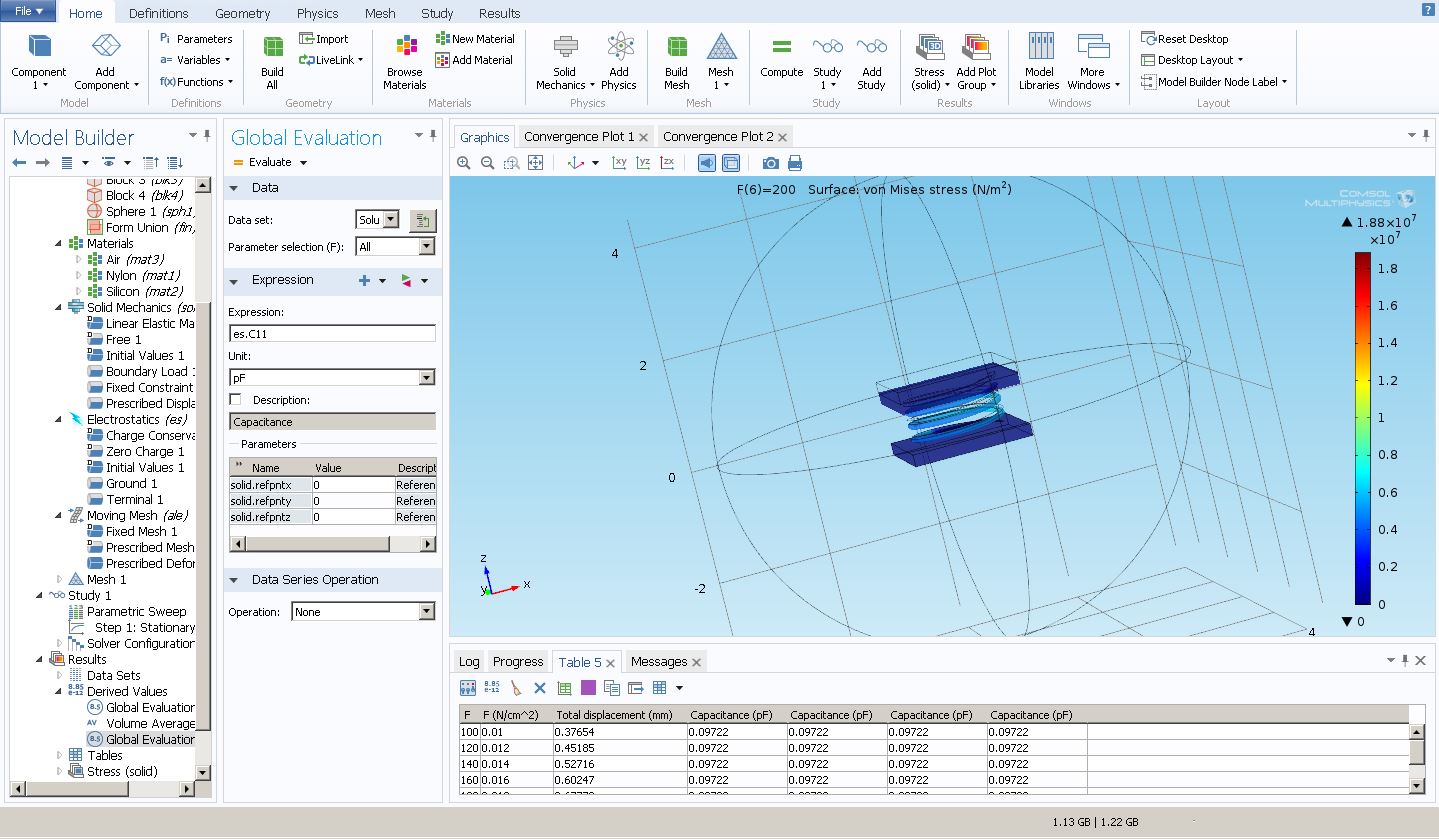
Task: Delete table with X icon
Action: 540,688
